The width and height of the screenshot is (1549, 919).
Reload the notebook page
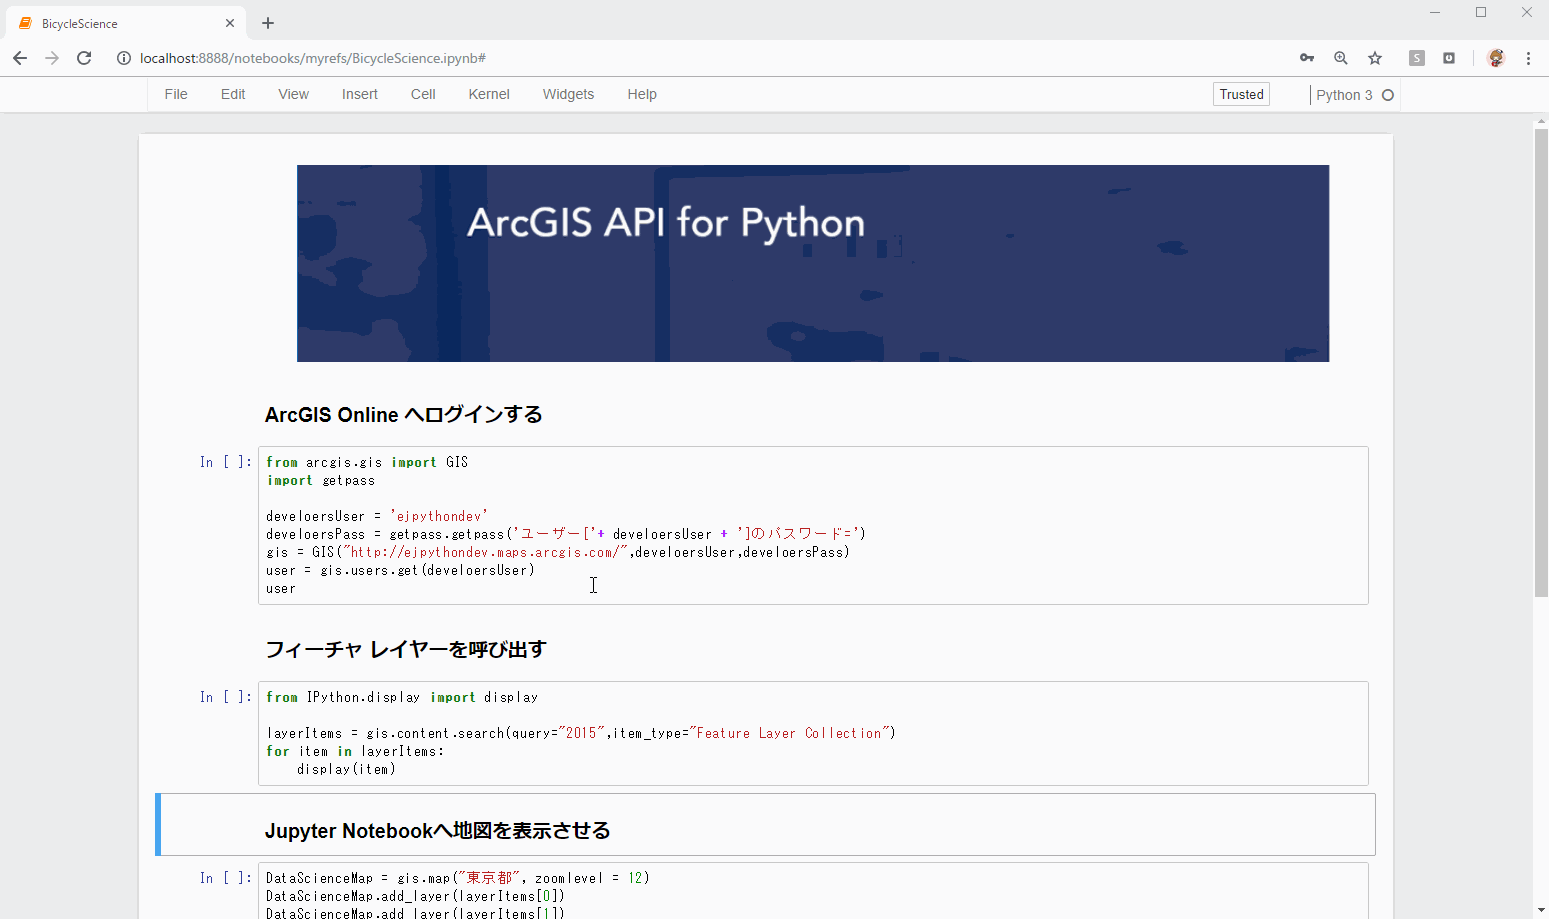coord(84,58)
